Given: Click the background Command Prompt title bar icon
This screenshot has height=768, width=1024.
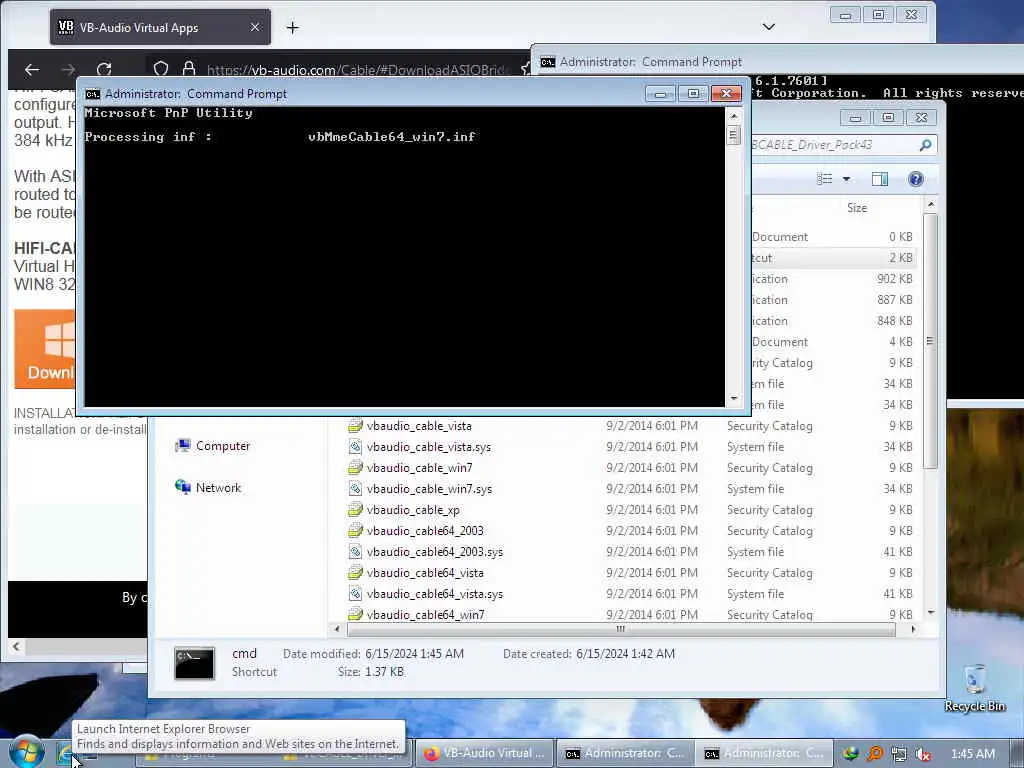Looking at the screenshot, I should tap(547, 62).
